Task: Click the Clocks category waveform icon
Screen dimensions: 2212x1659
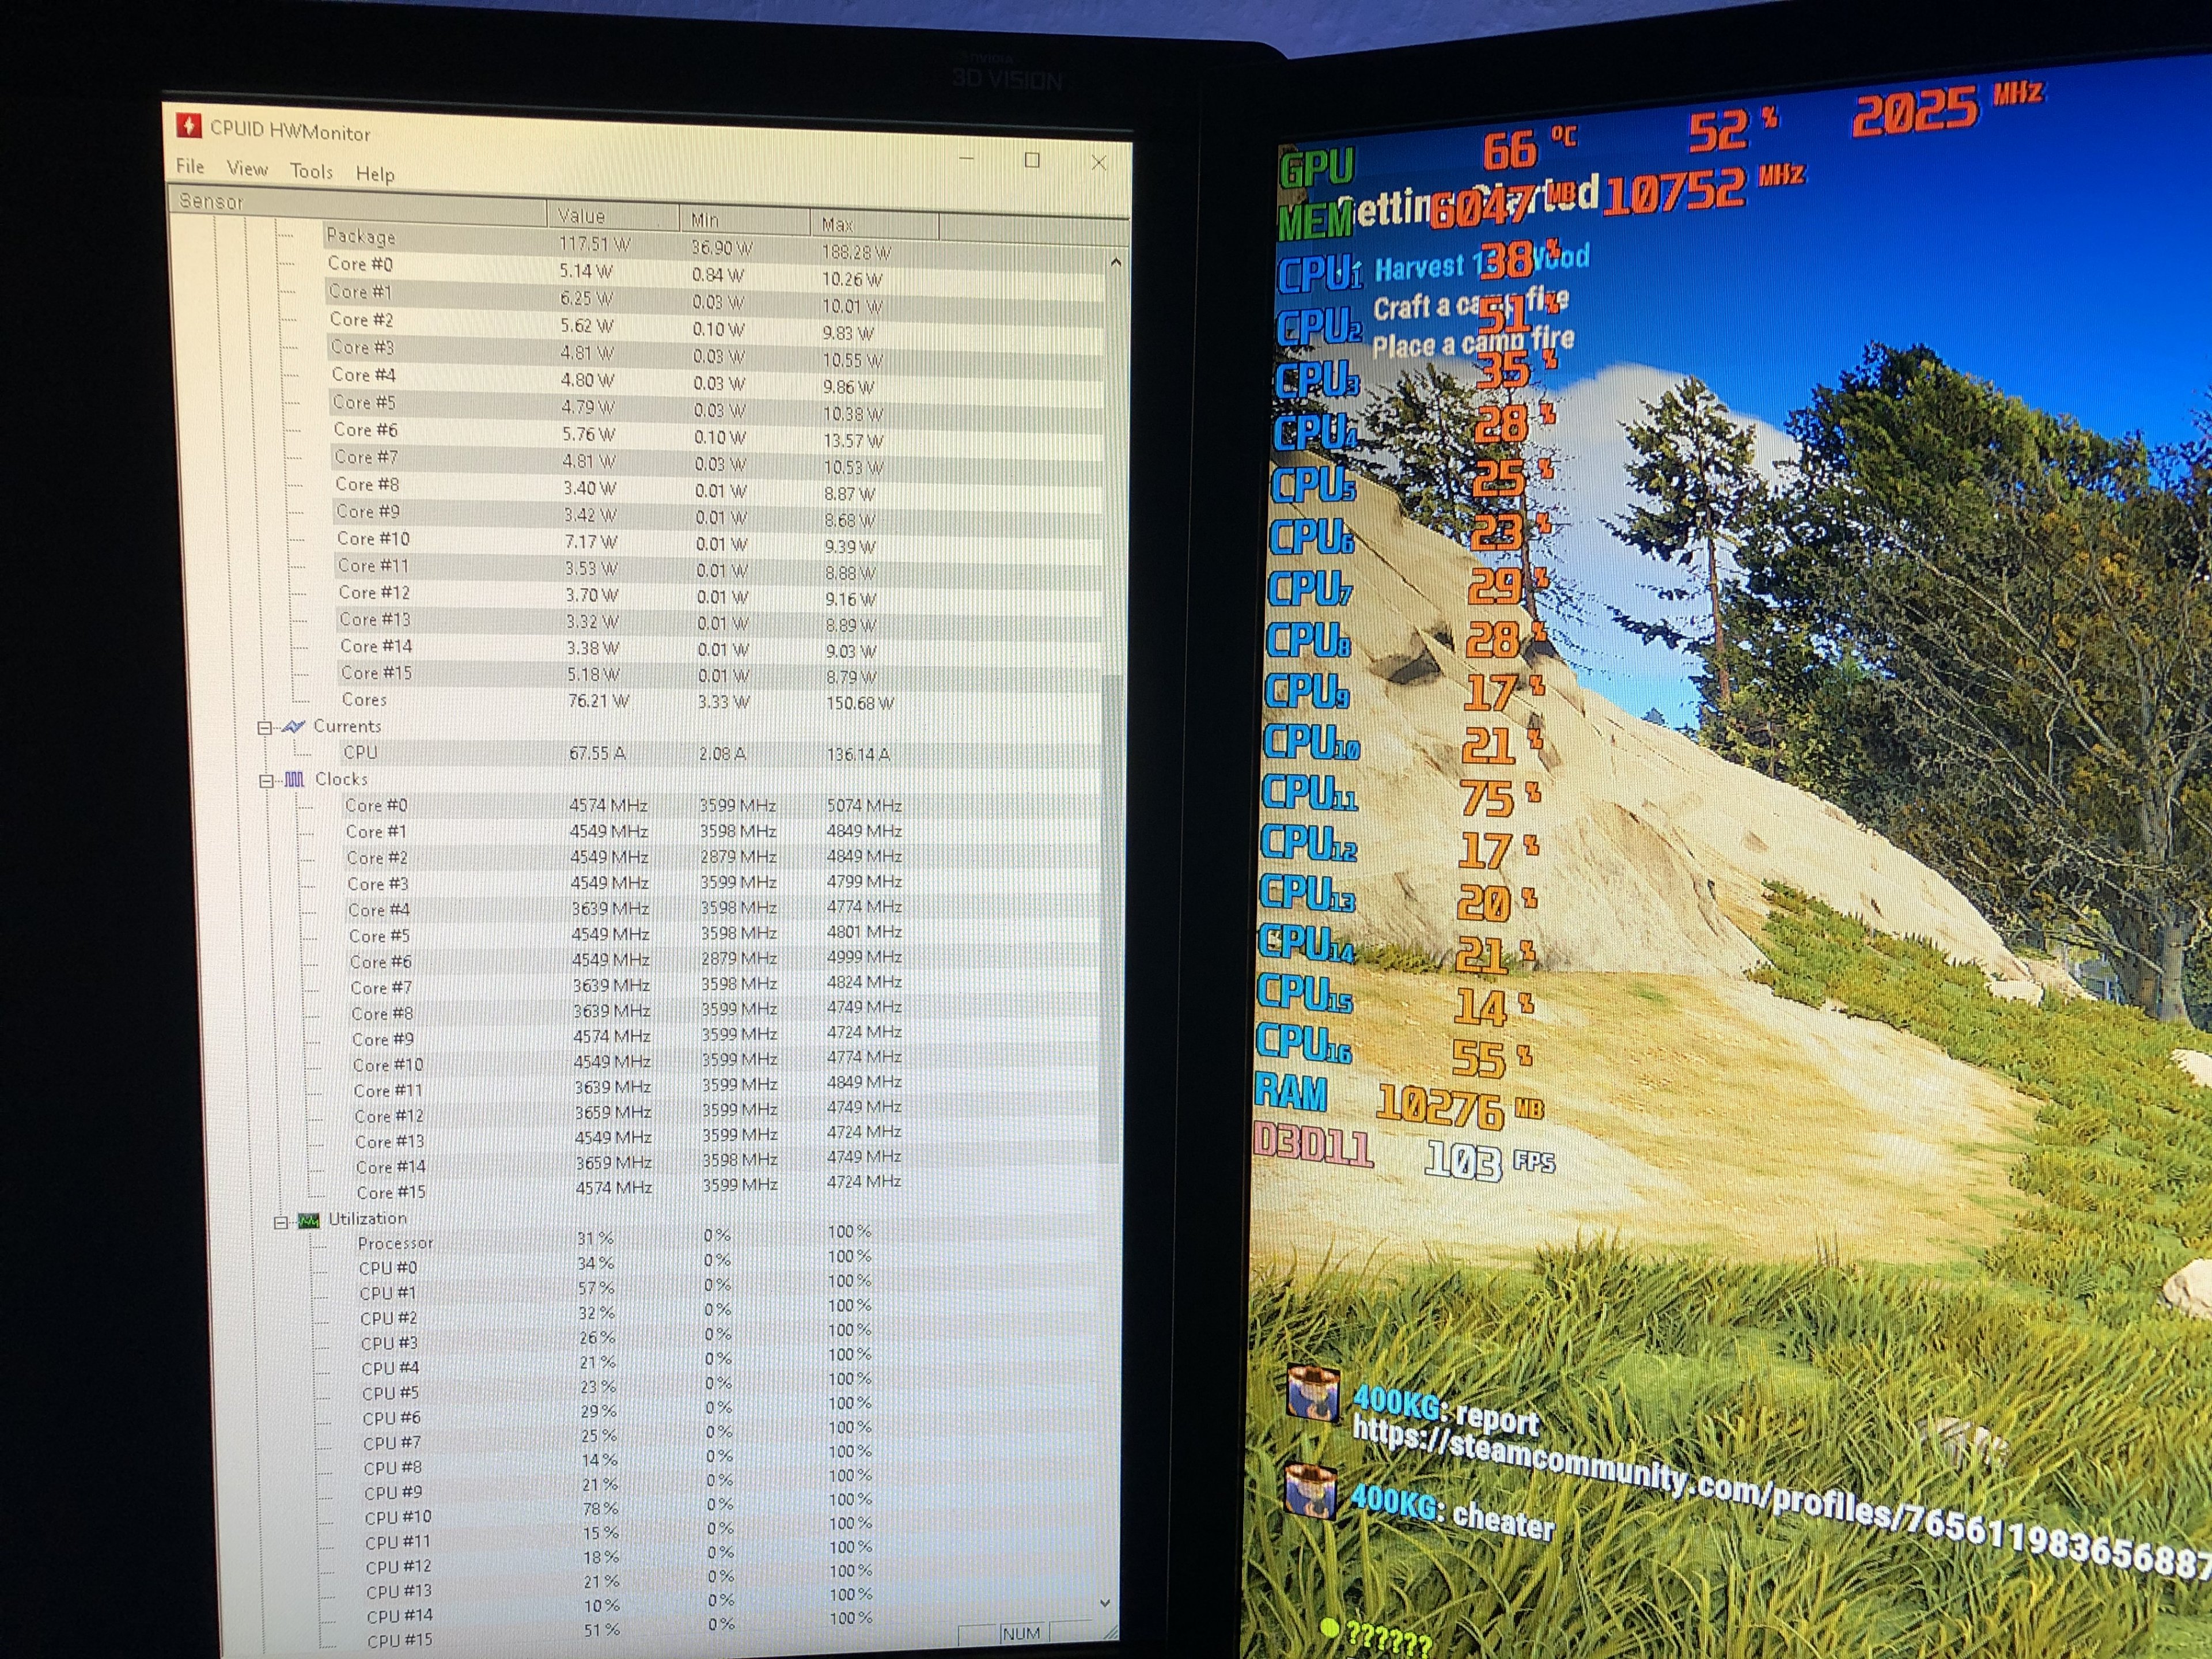Action: click(x=294, y=779)
